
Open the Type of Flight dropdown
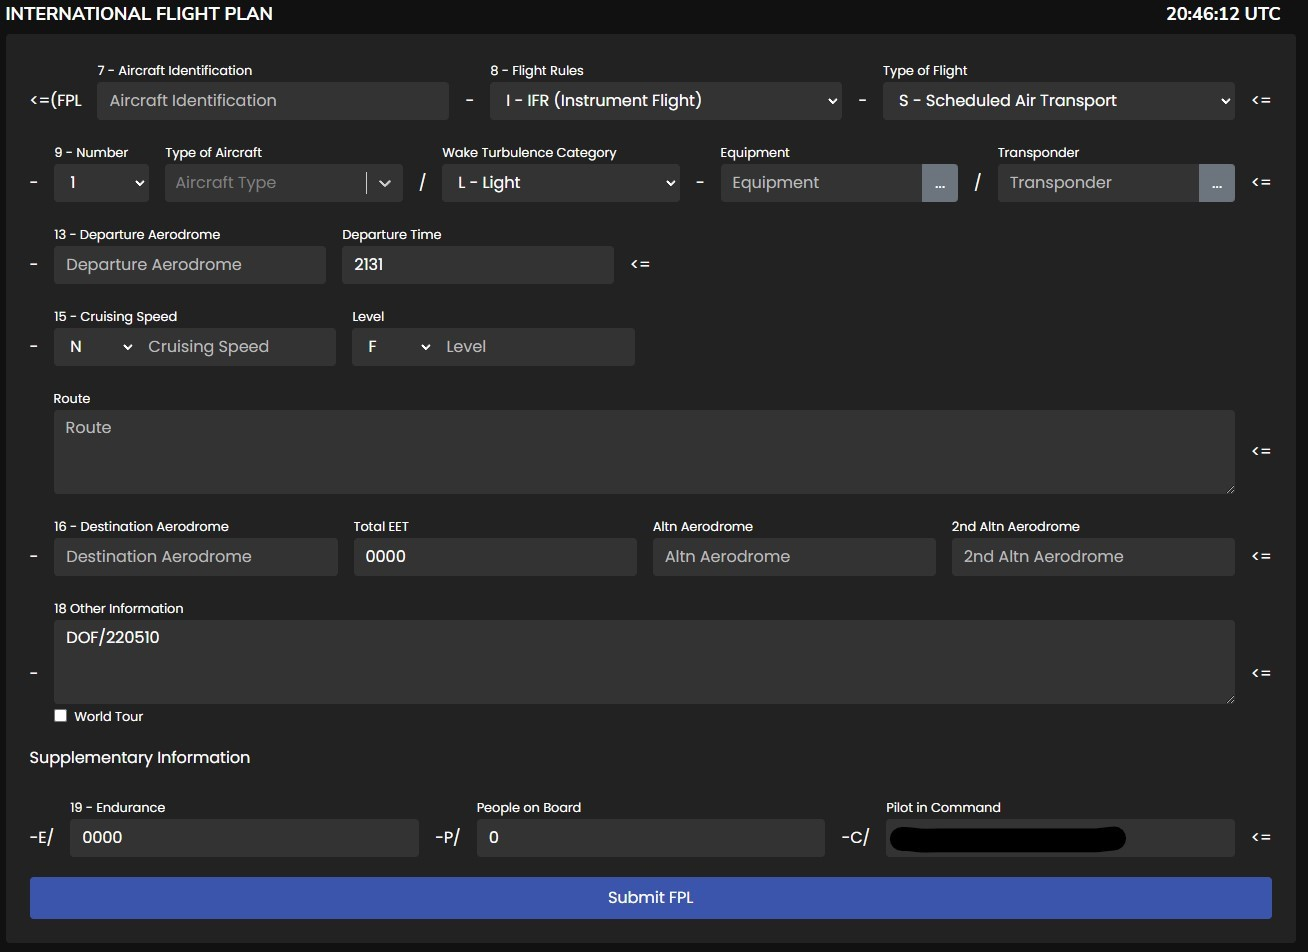click(x=1059, y=101)
